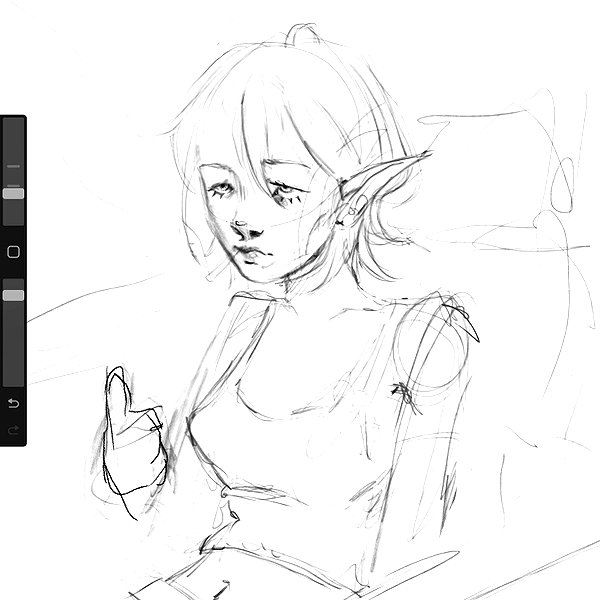The image size is (600, 600).
Task: Click the brush size slider handle
Action: 13,194
